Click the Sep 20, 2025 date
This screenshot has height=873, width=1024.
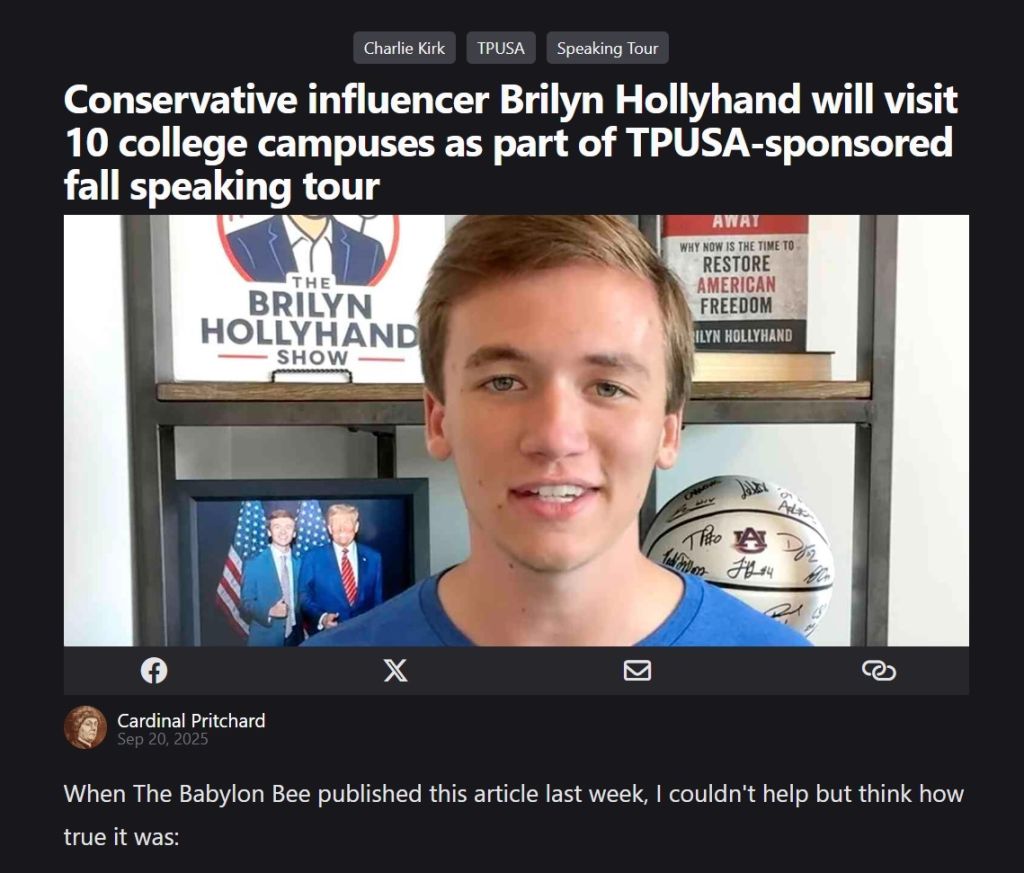[163, 739]
